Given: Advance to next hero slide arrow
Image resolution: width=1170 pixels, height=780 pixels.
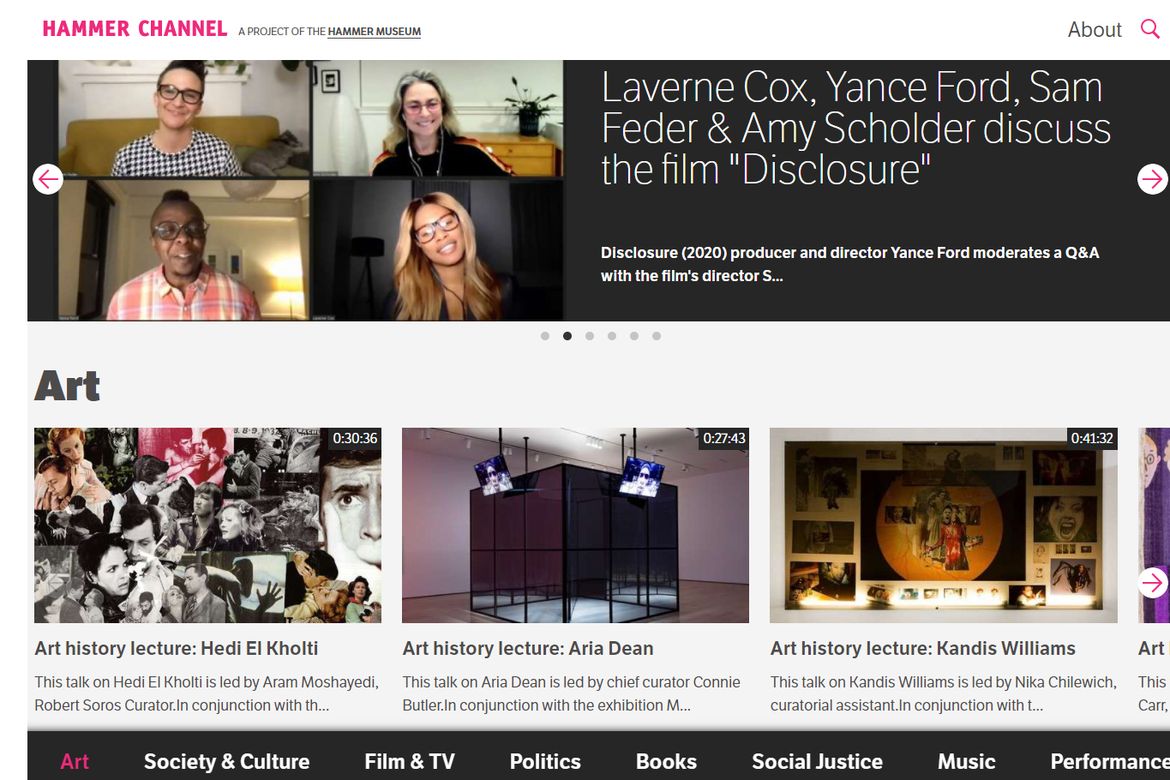Looking at the screenshot, I should (1152, 179).
